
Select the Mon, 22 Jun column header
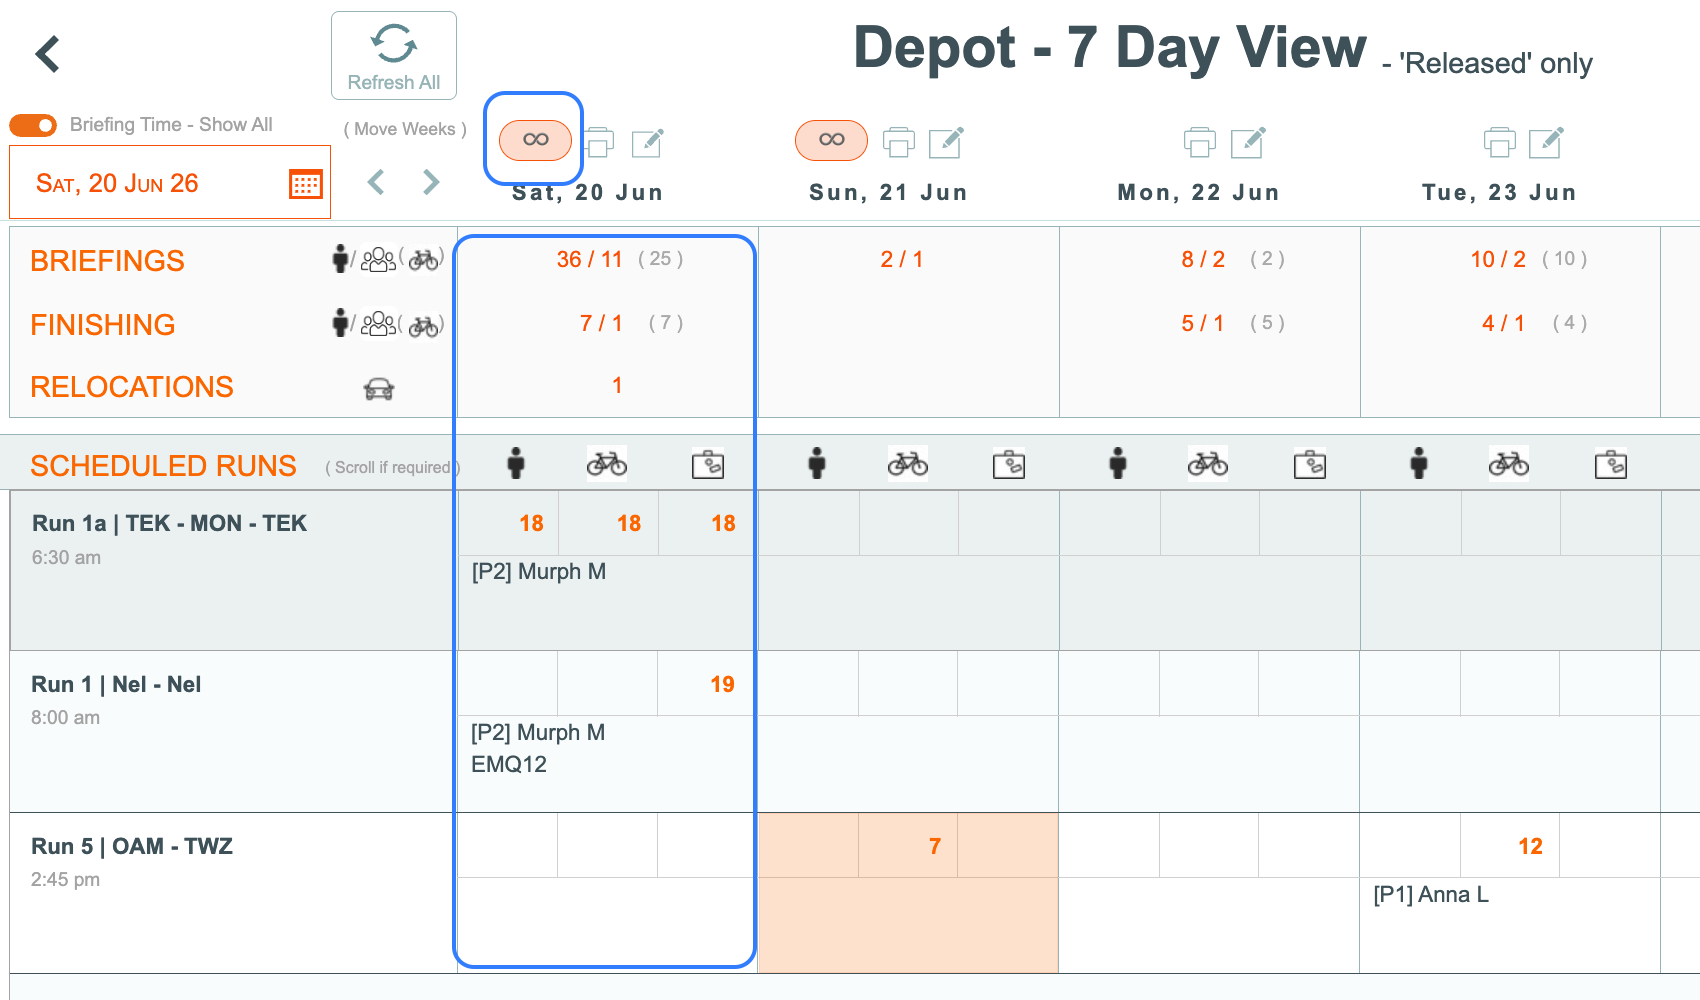[1198, 193]
